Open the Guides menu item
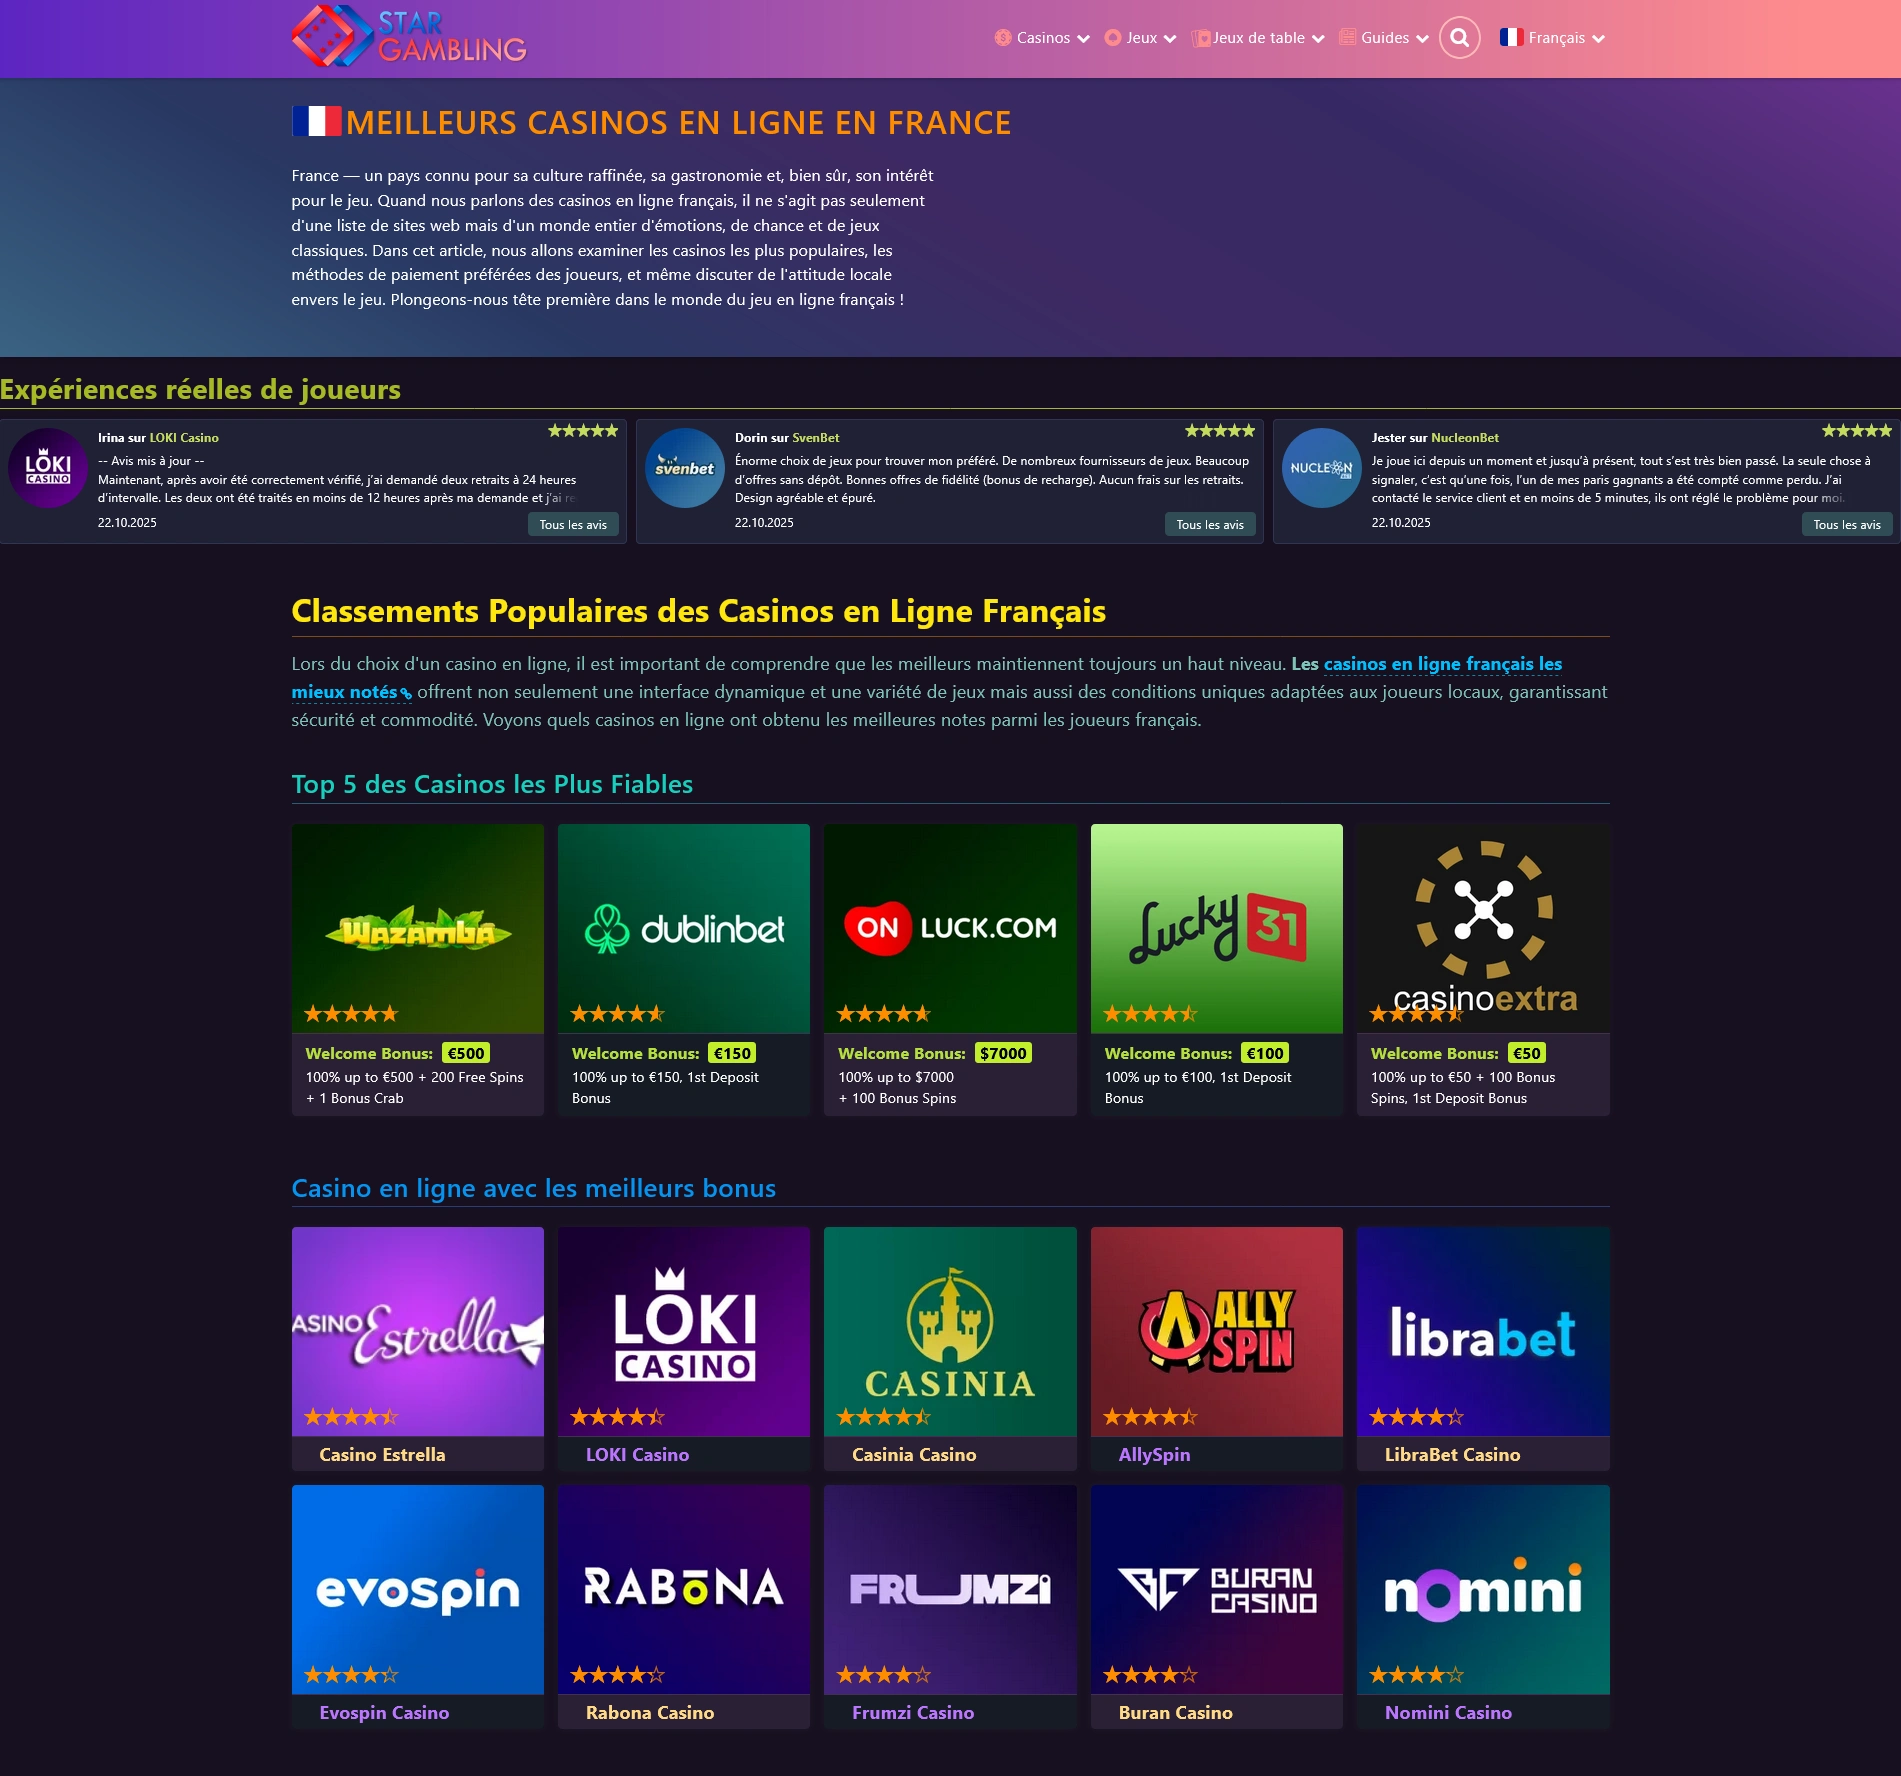 point(1385,38)
